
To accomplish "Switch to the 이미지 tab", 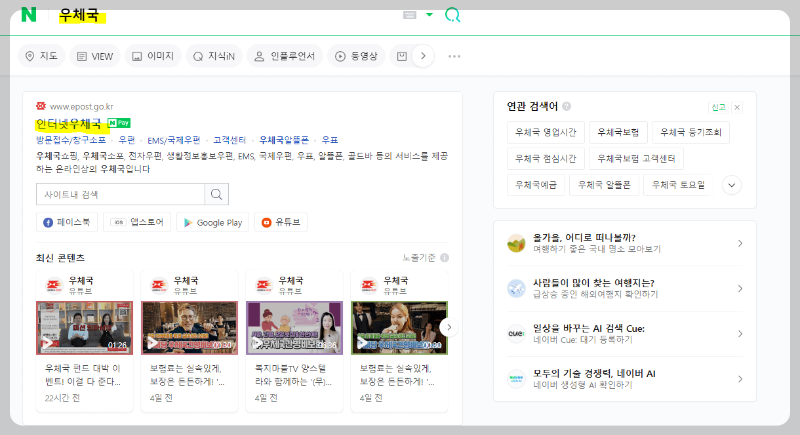I will (x=153, y=56).
